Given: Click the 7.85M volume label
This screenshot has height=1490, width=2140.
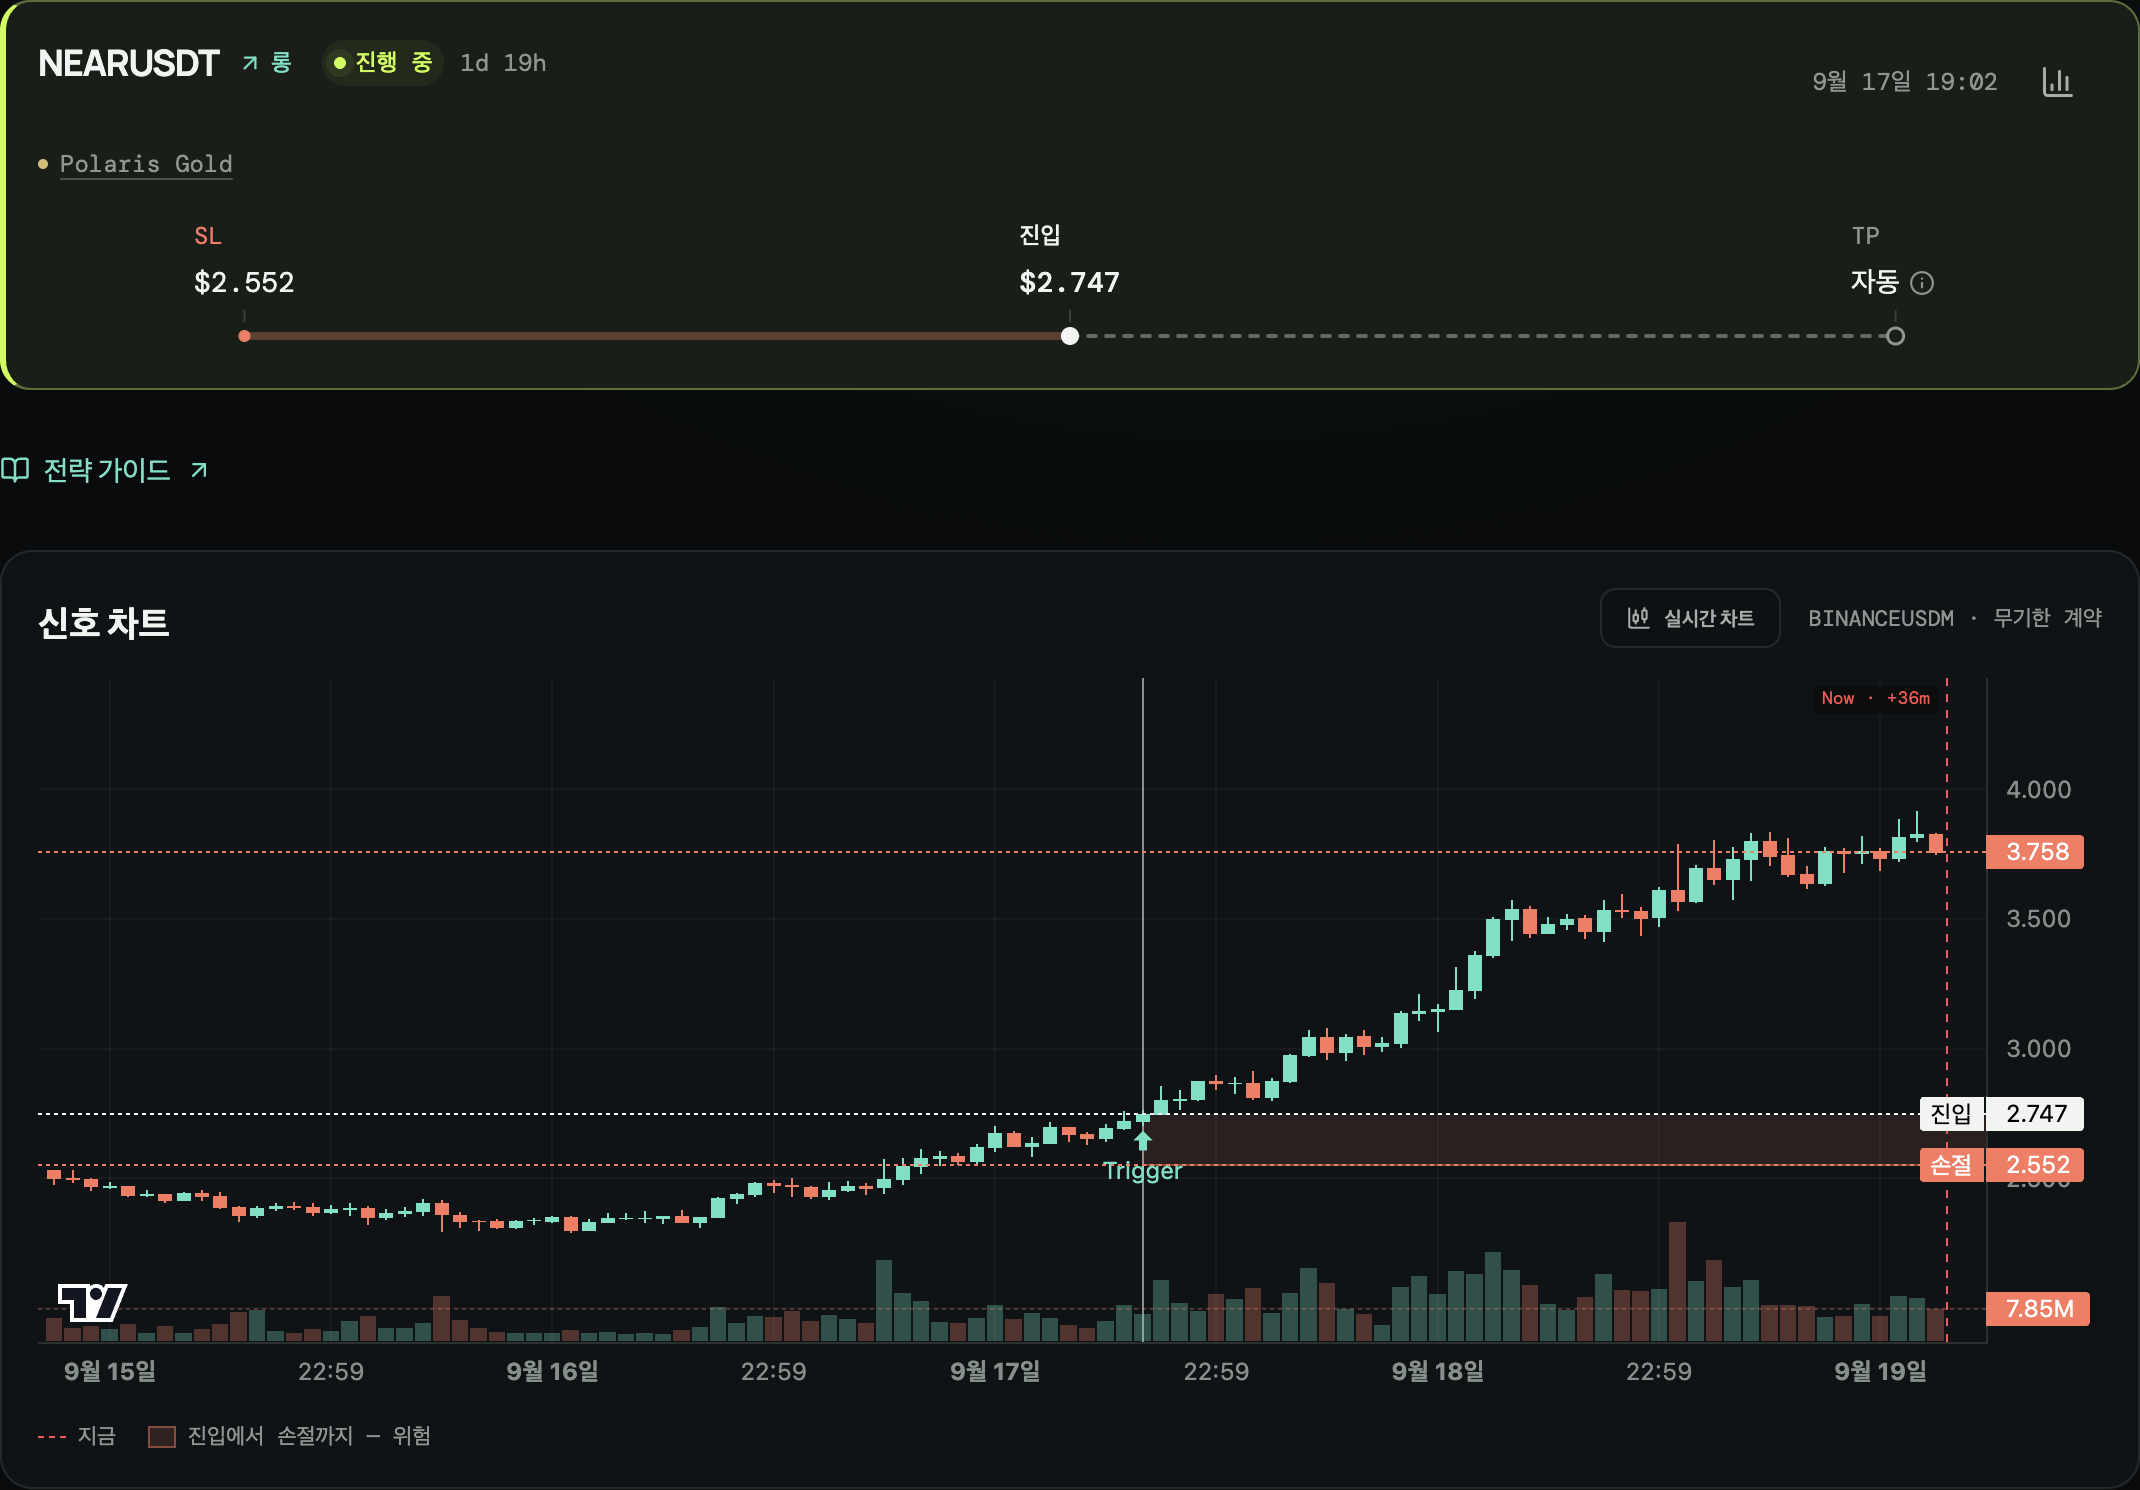Looking at the screenshot, I should pyautogui.click(x=2038, y=1309).
